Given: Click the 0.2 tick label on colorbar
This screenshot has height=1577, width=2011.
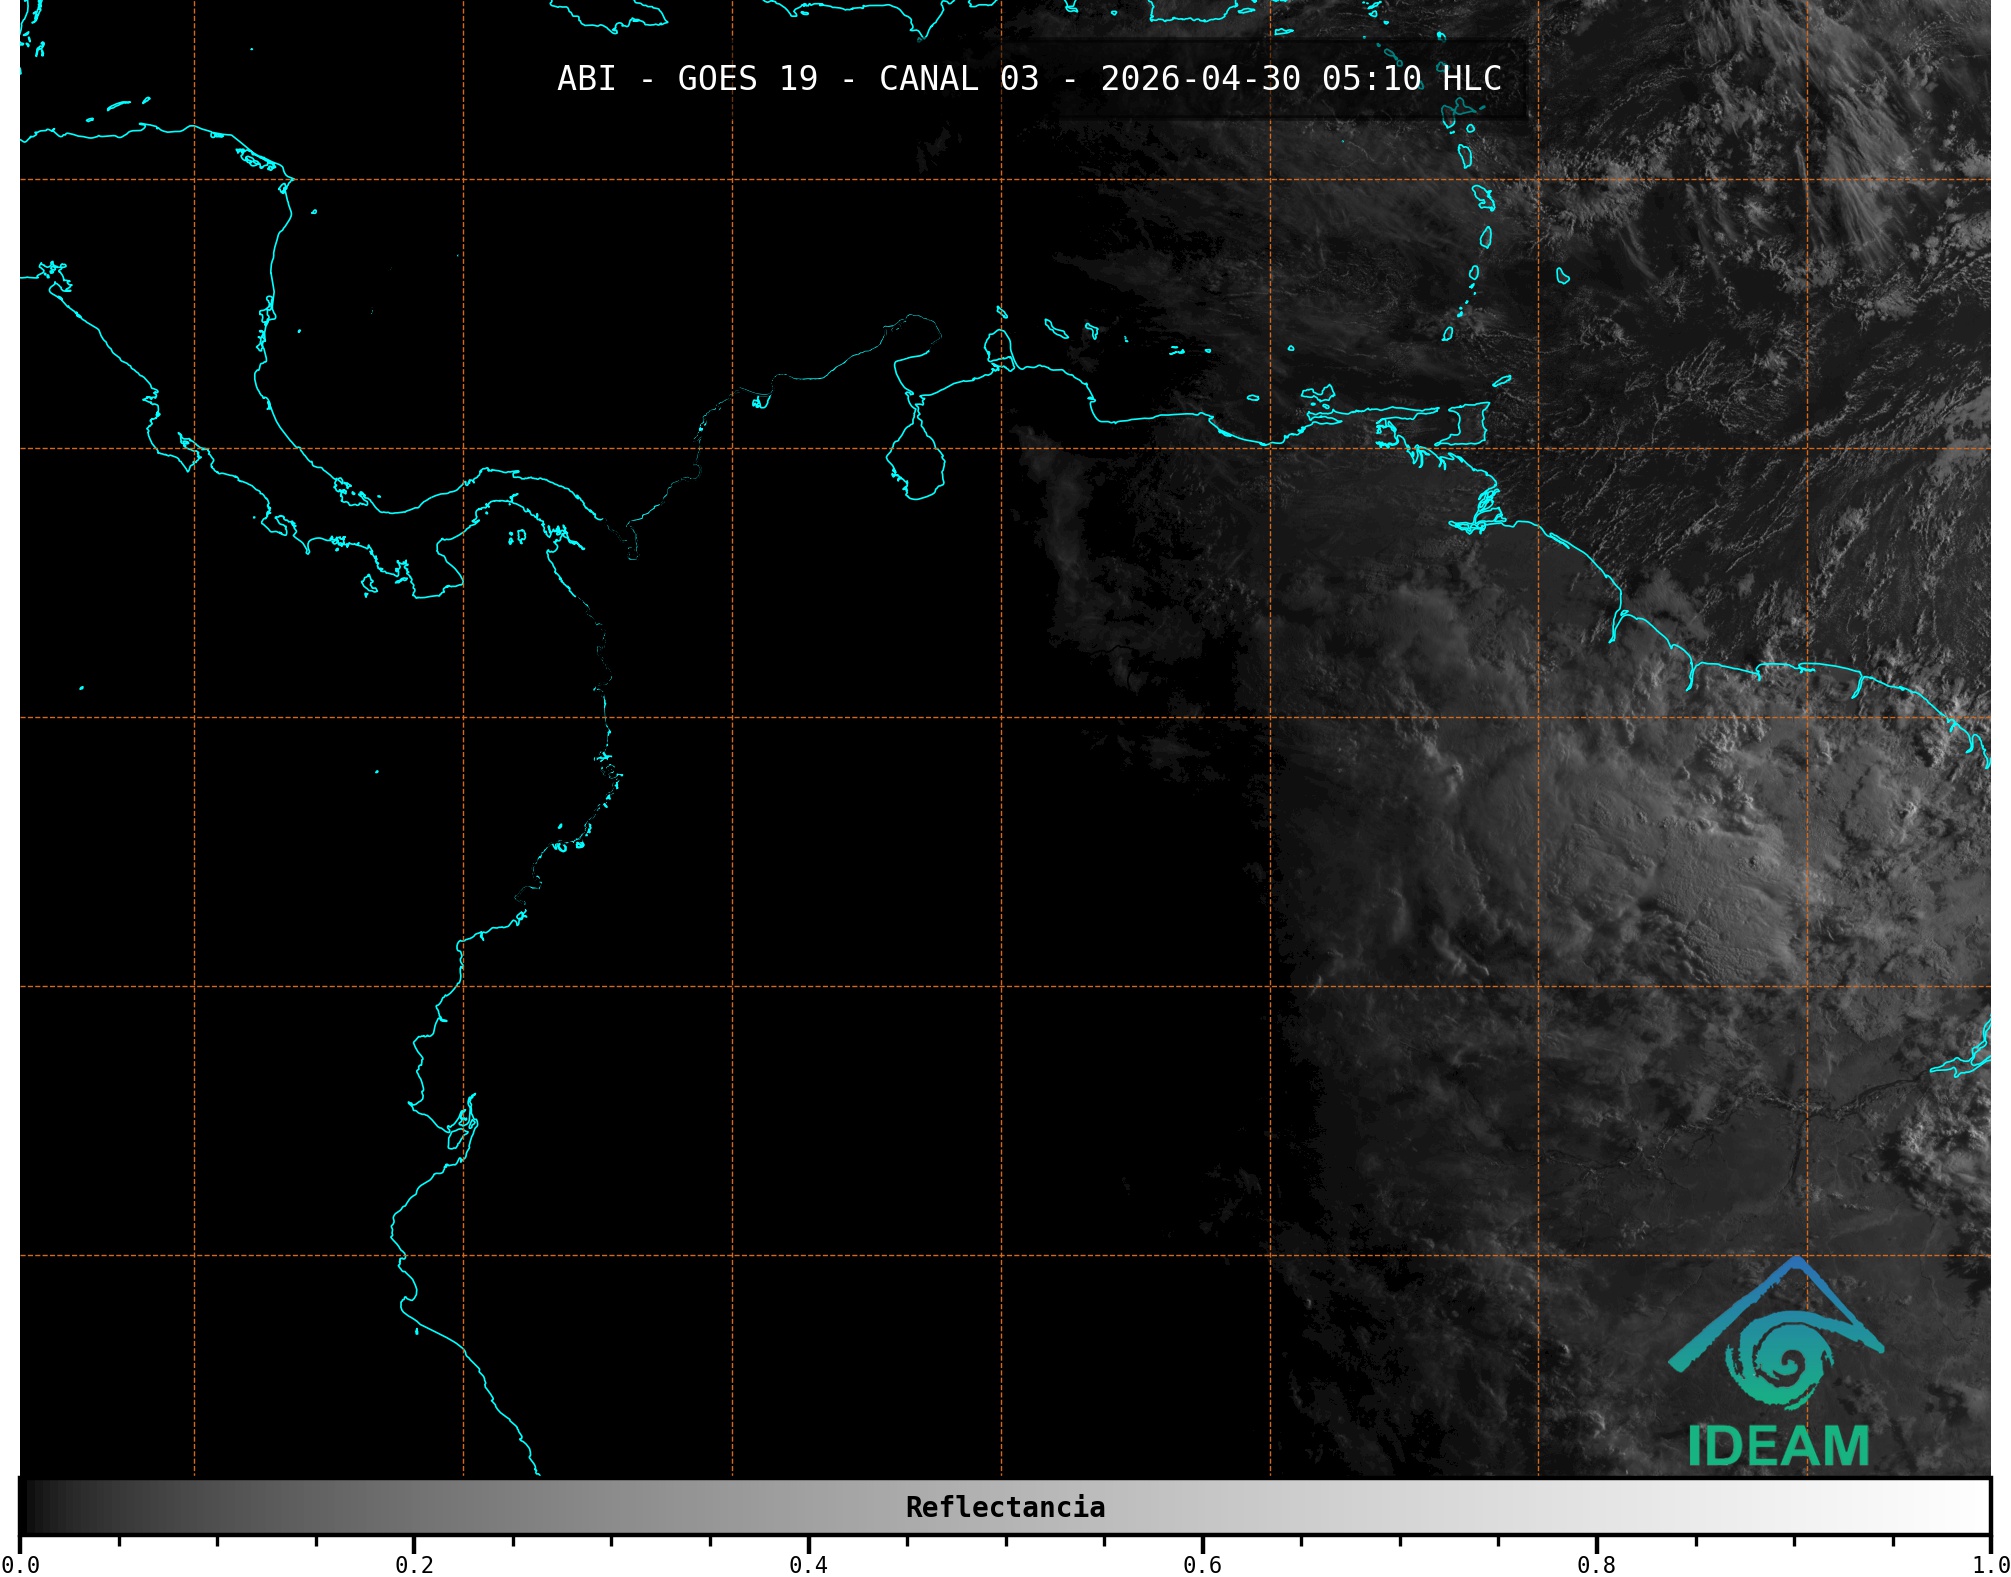Looking at the screenshot, I should (414, 1564).
